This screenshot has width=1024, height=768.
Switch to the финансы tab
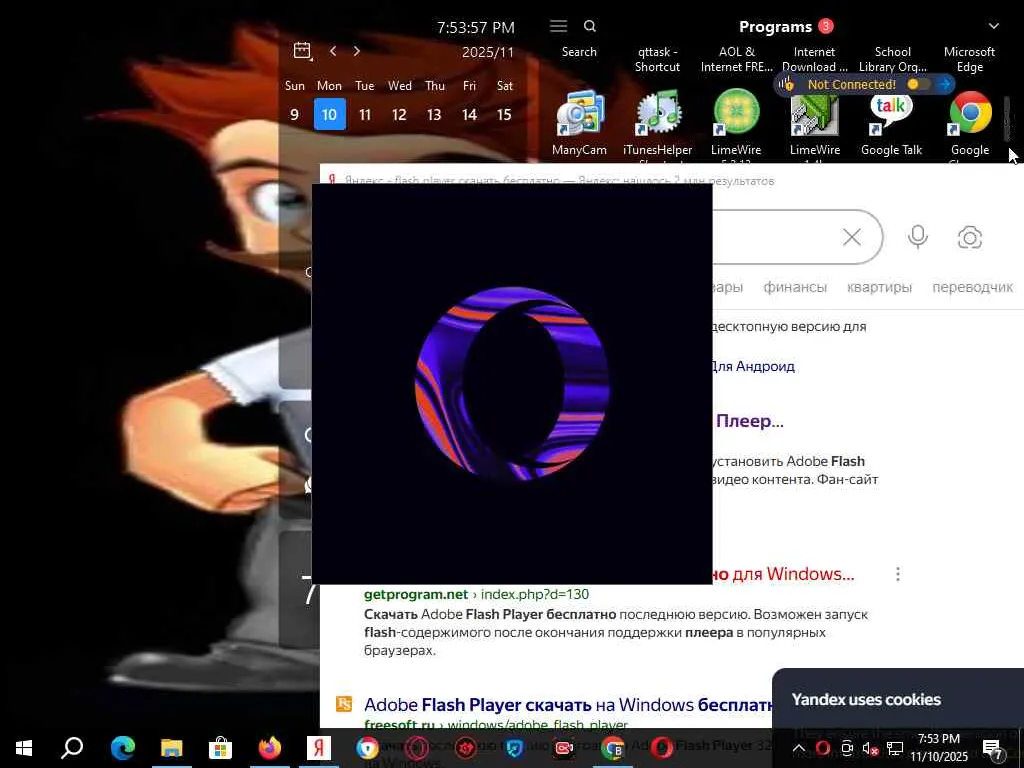tap(795, 287)
